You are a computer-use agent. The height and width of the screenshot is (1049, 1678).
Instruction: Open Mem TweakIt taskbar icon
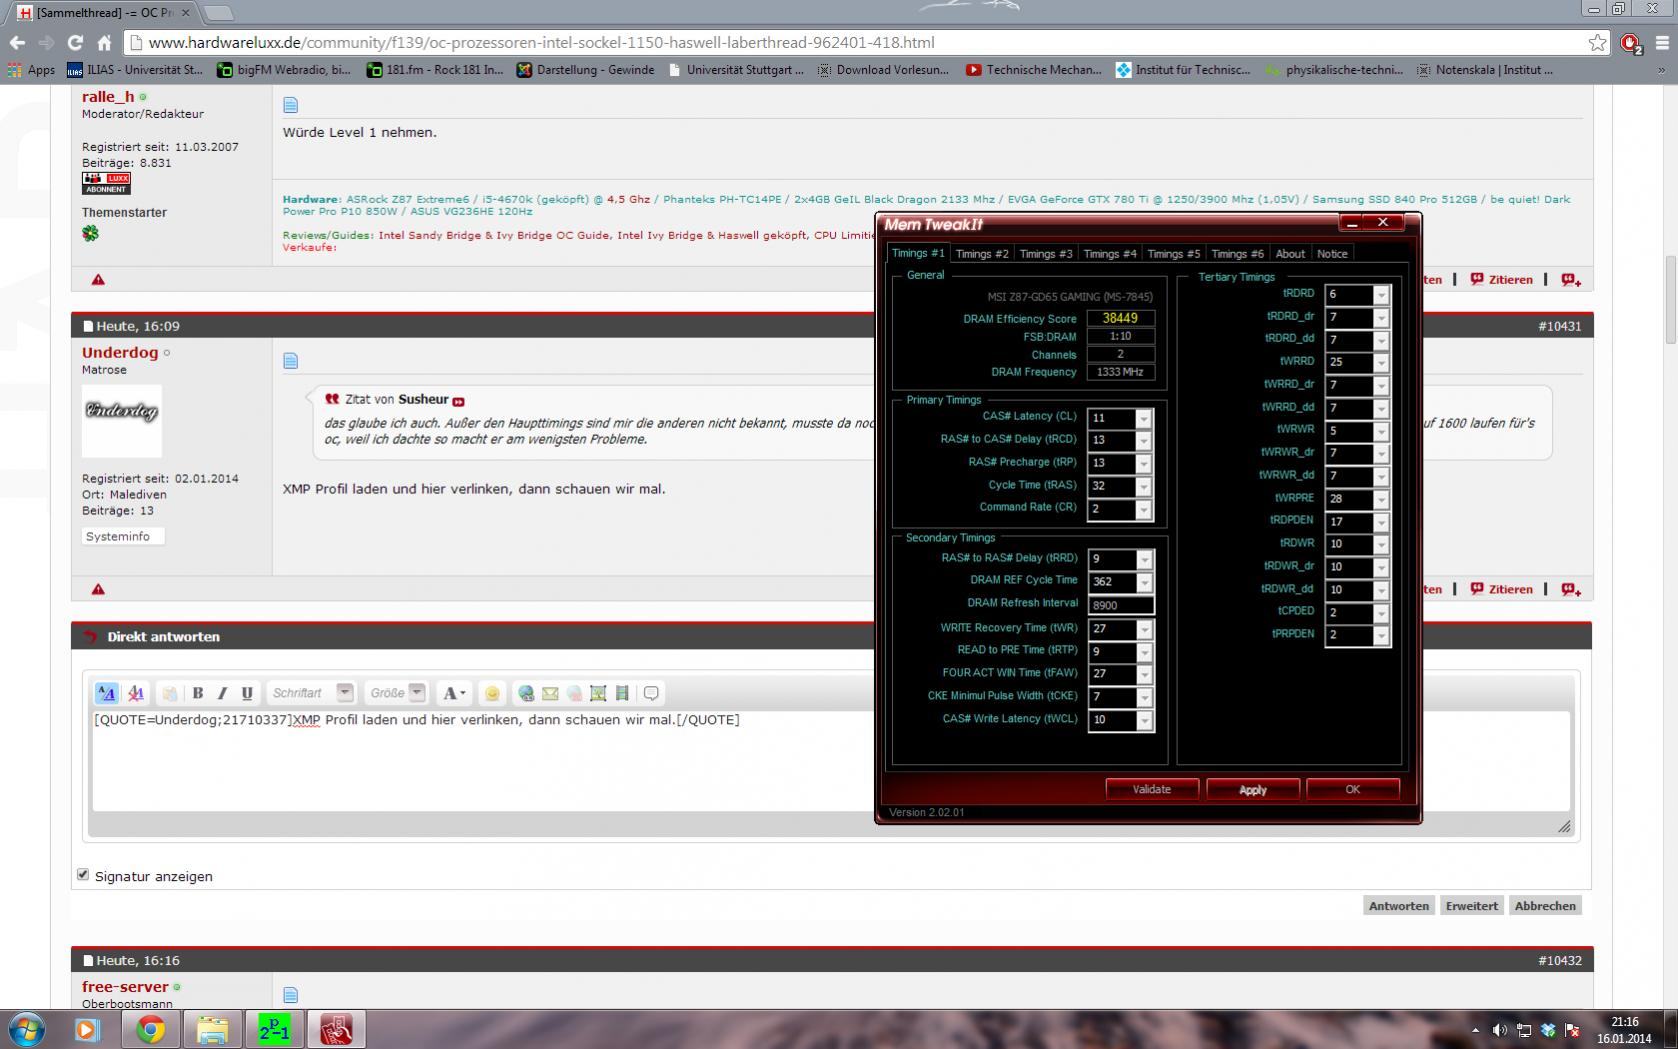[x=336, y=1029]
